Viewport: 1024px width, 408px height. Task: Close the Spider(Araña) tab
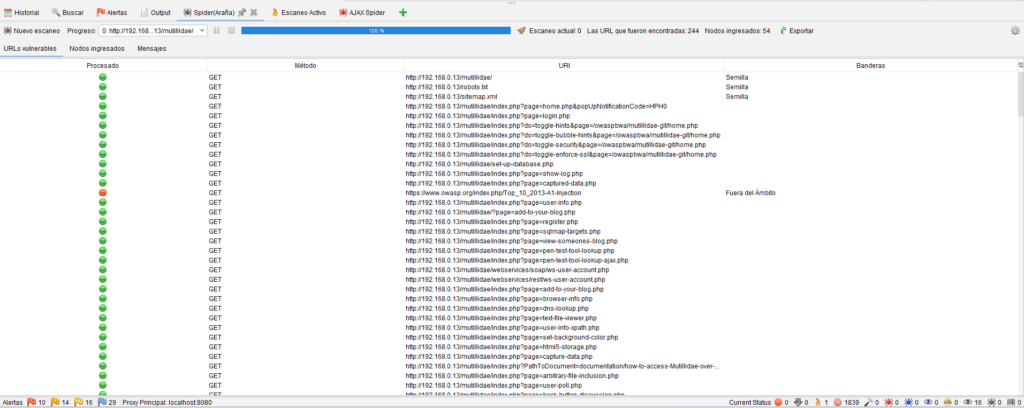coord(254,12)
